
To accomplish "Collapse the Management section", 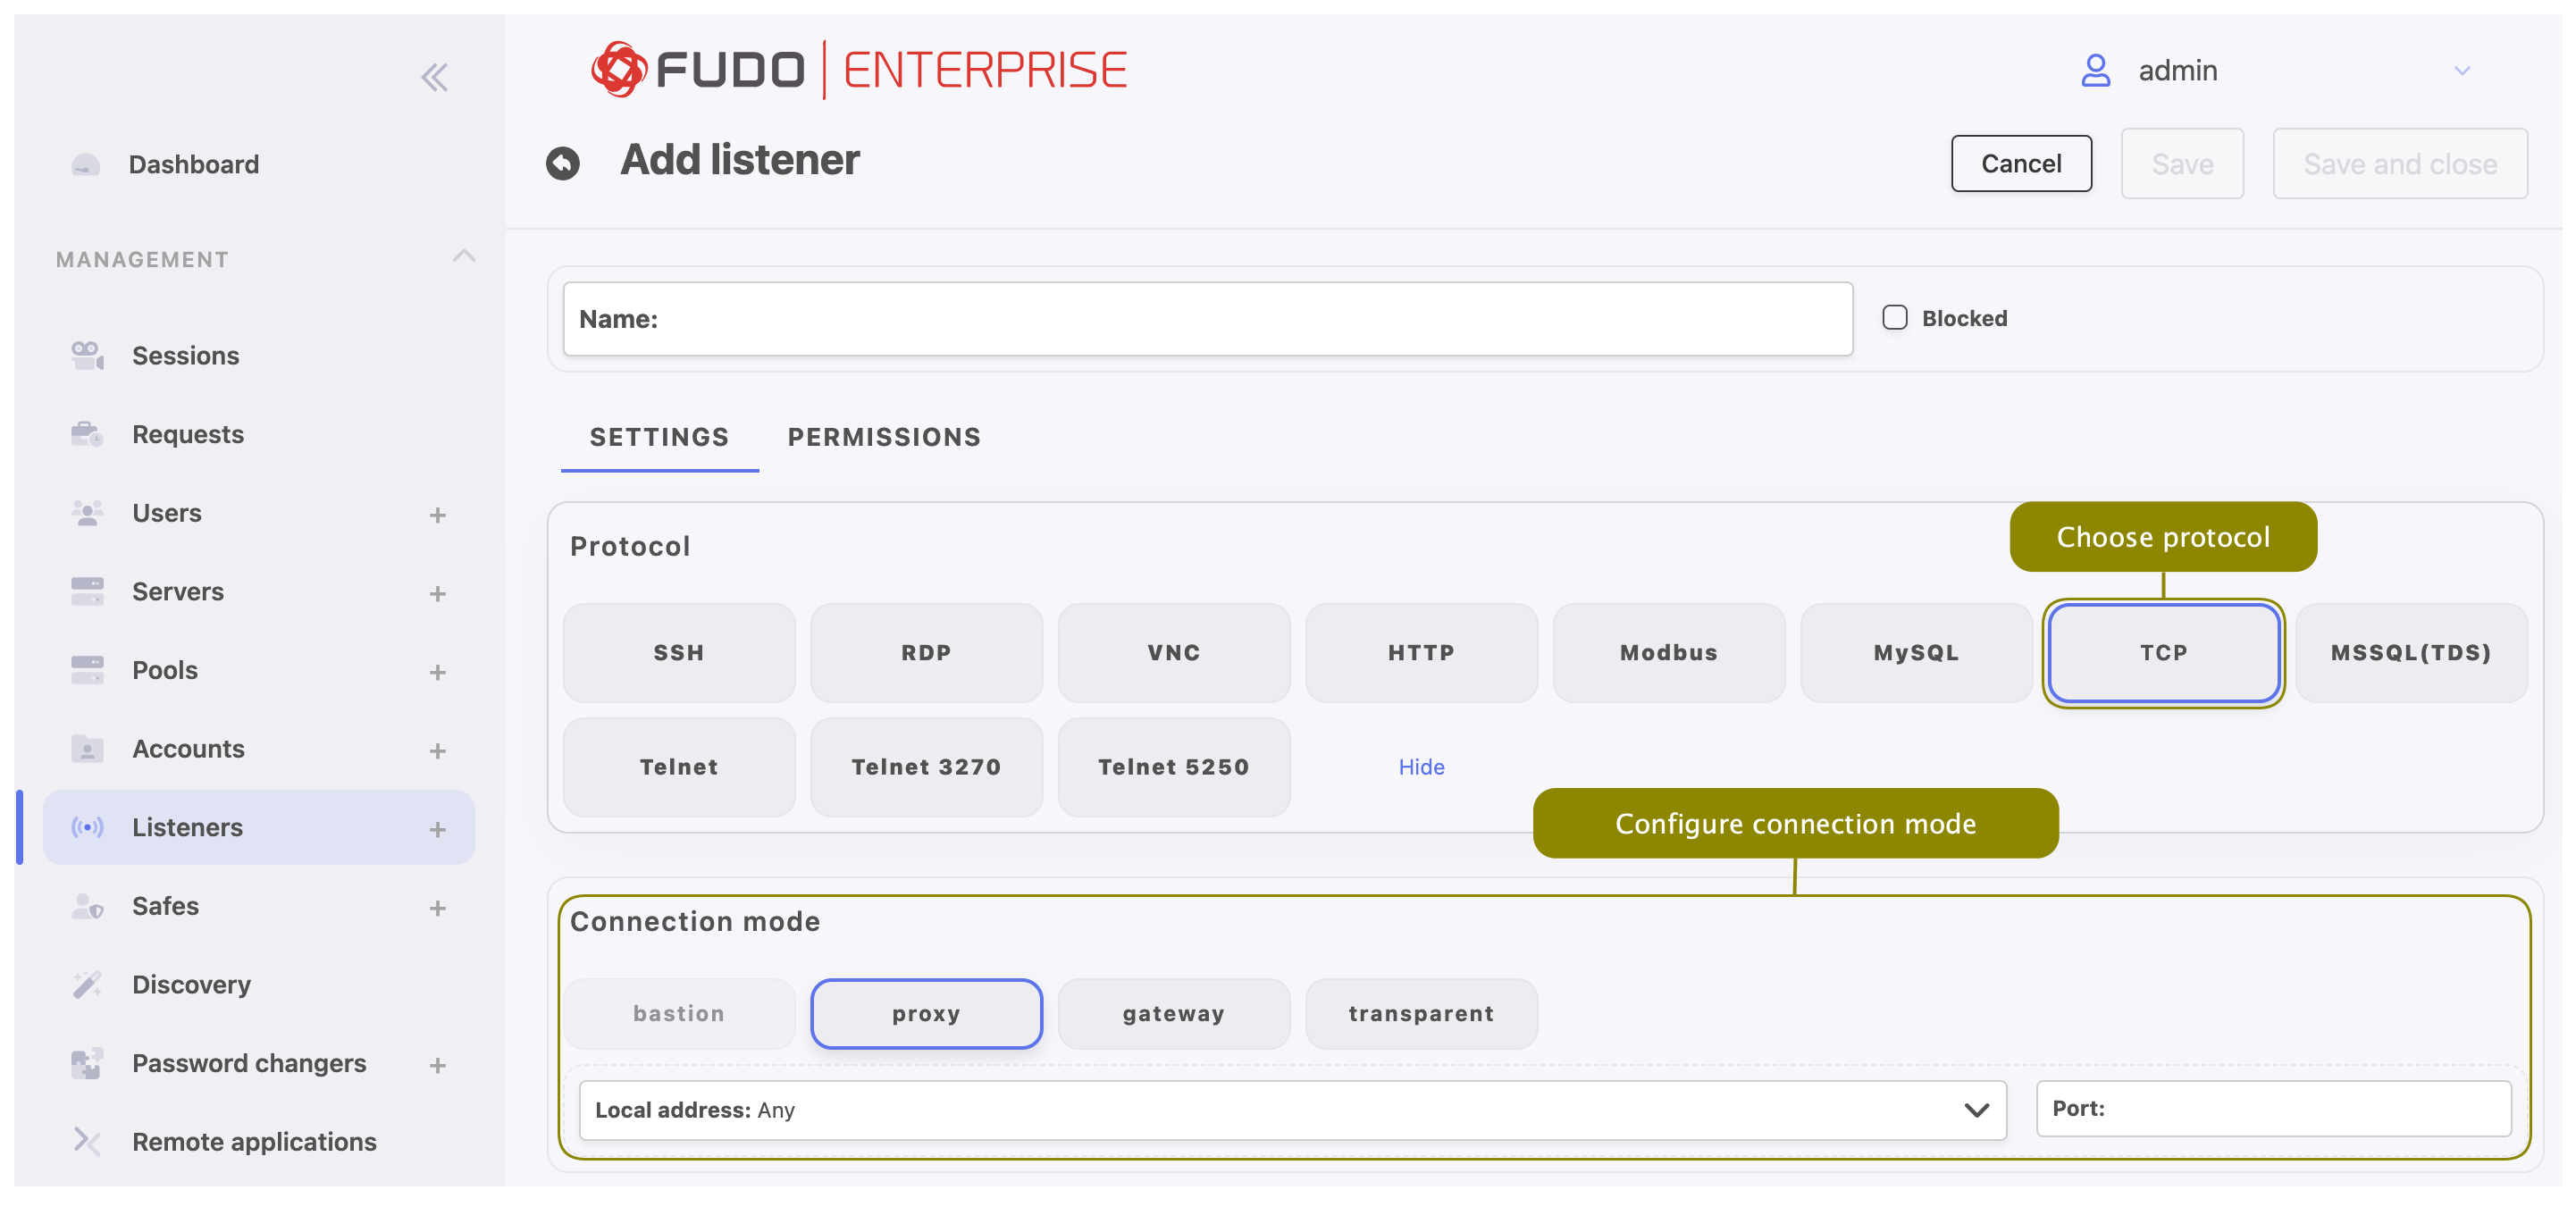I will 463,257.
